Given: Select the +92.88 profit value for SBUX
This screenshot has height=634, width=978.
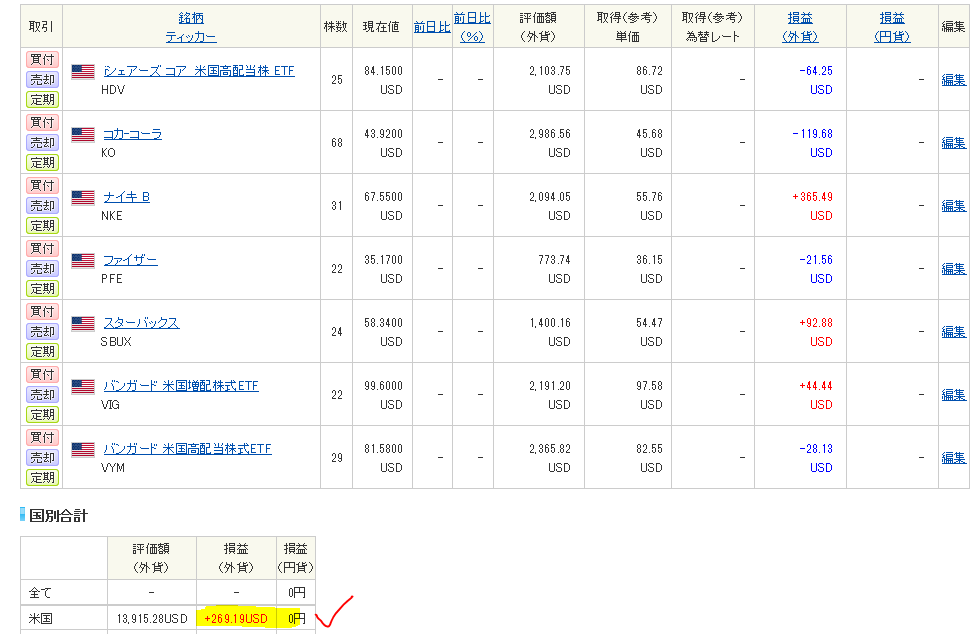Looking at the screenshot, I should point(816,323).
